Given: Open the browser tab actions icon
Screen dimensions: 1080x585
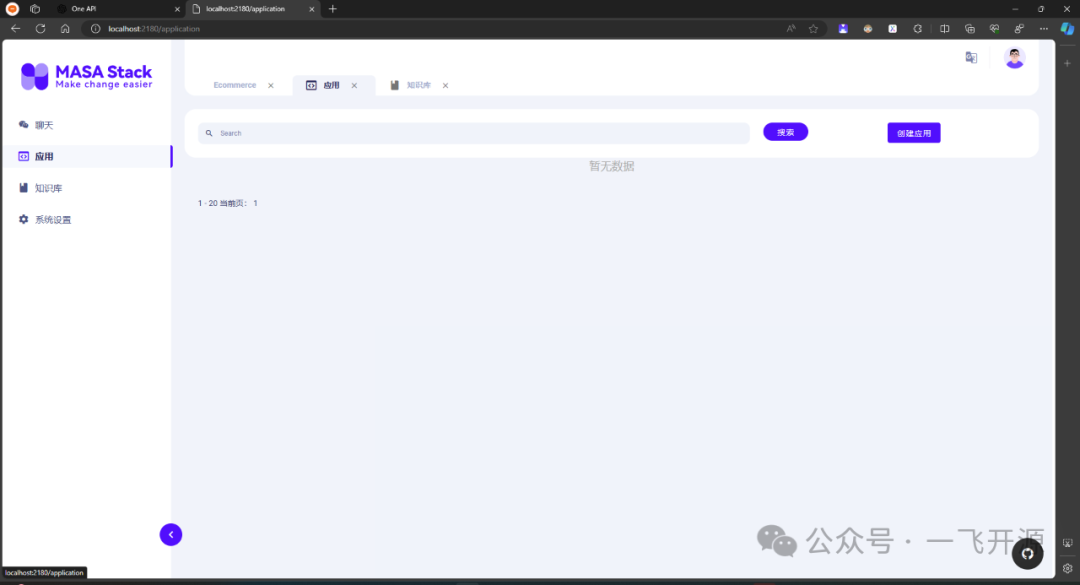Looking at the screenshot, I should pyautogui.click(x=35, y=9).
